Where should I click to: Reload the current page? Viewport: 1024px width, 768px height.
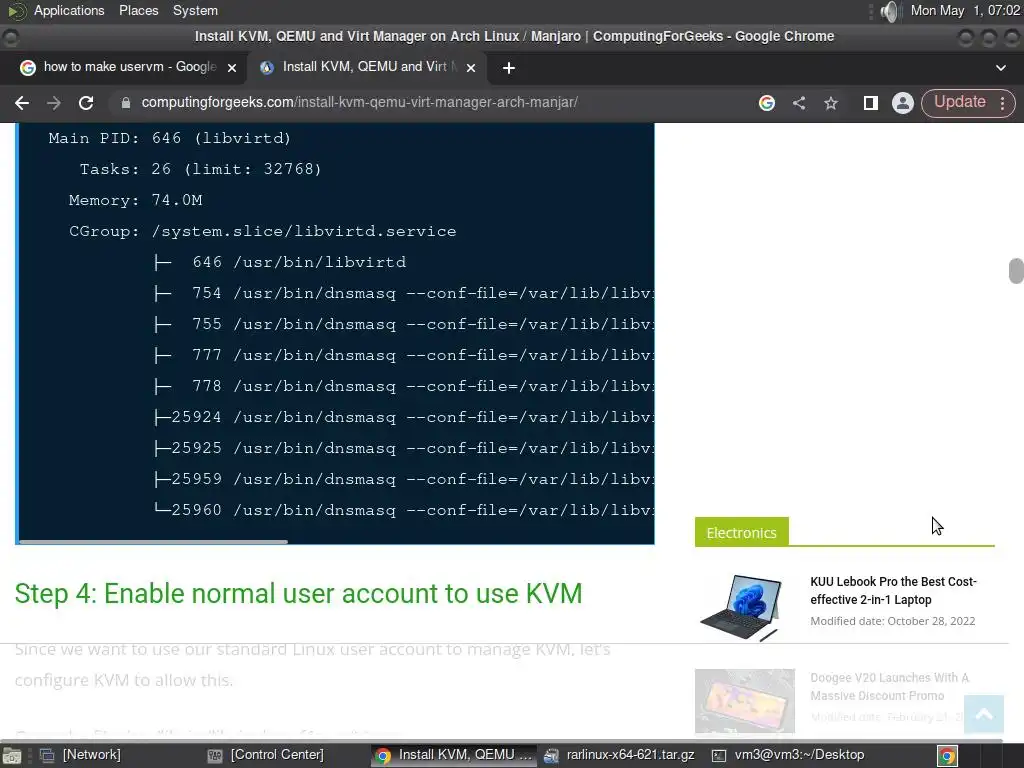click(x=86, y=103)
